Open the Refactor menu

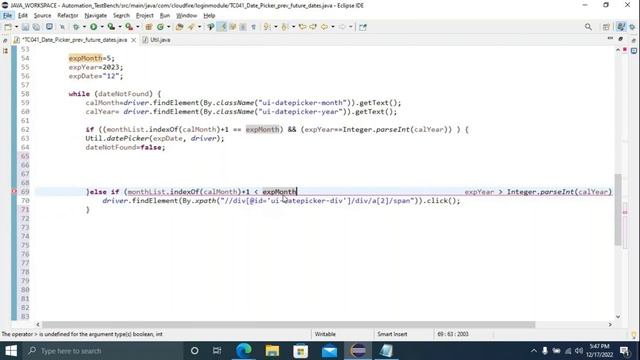68,16
